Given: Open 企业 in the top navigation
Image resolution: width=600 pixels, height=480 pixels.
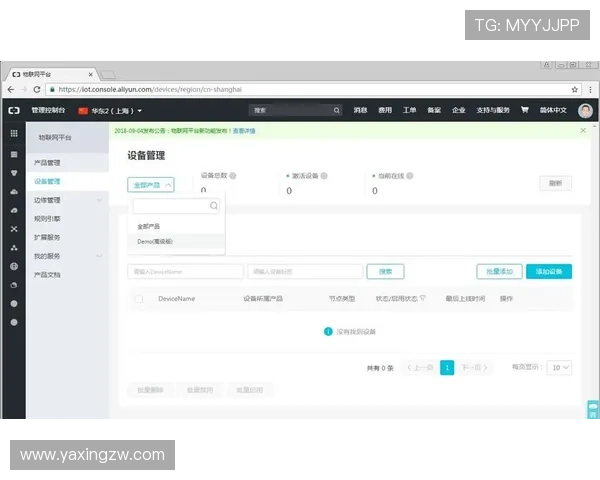Looking at the screenshot, I should 458,110.
